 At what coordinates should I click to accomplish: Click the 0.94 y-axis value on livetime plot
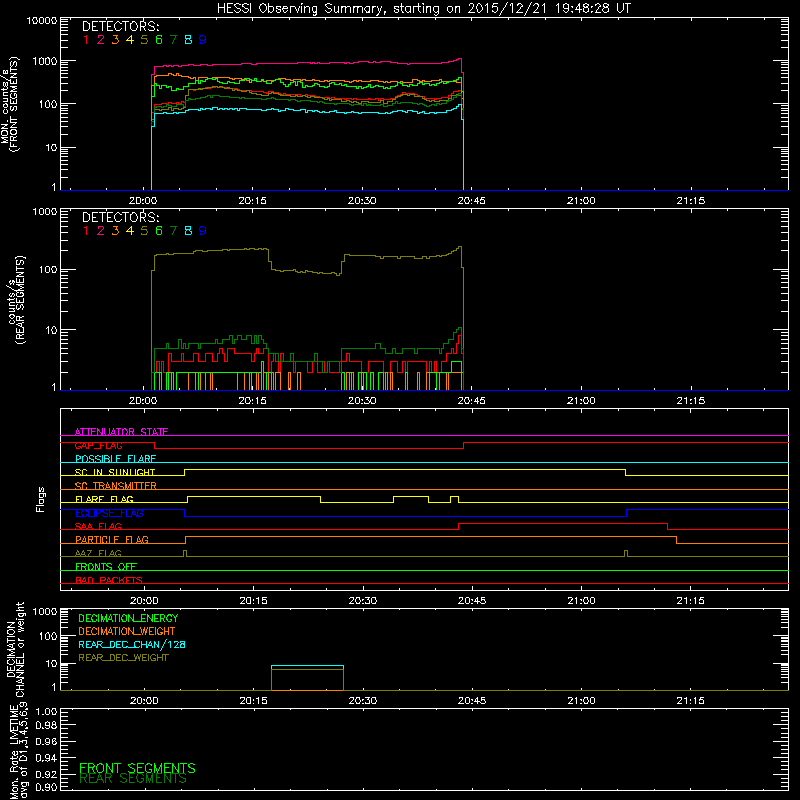click(x=46, y=758)
